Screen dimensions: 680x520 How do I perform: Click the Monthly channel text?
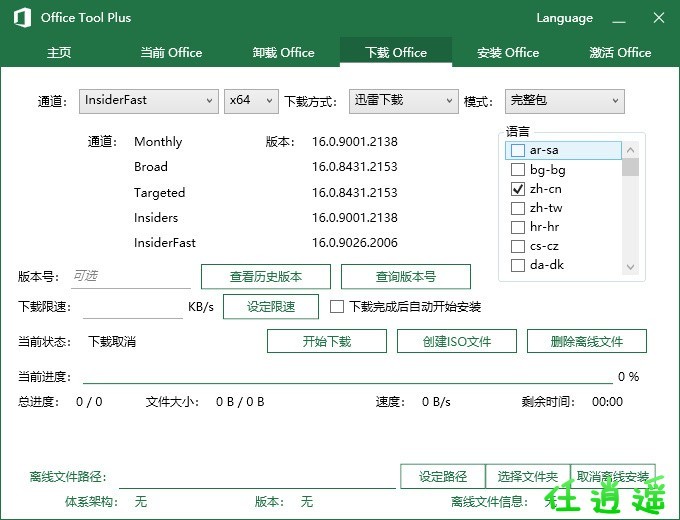[158, 142]
